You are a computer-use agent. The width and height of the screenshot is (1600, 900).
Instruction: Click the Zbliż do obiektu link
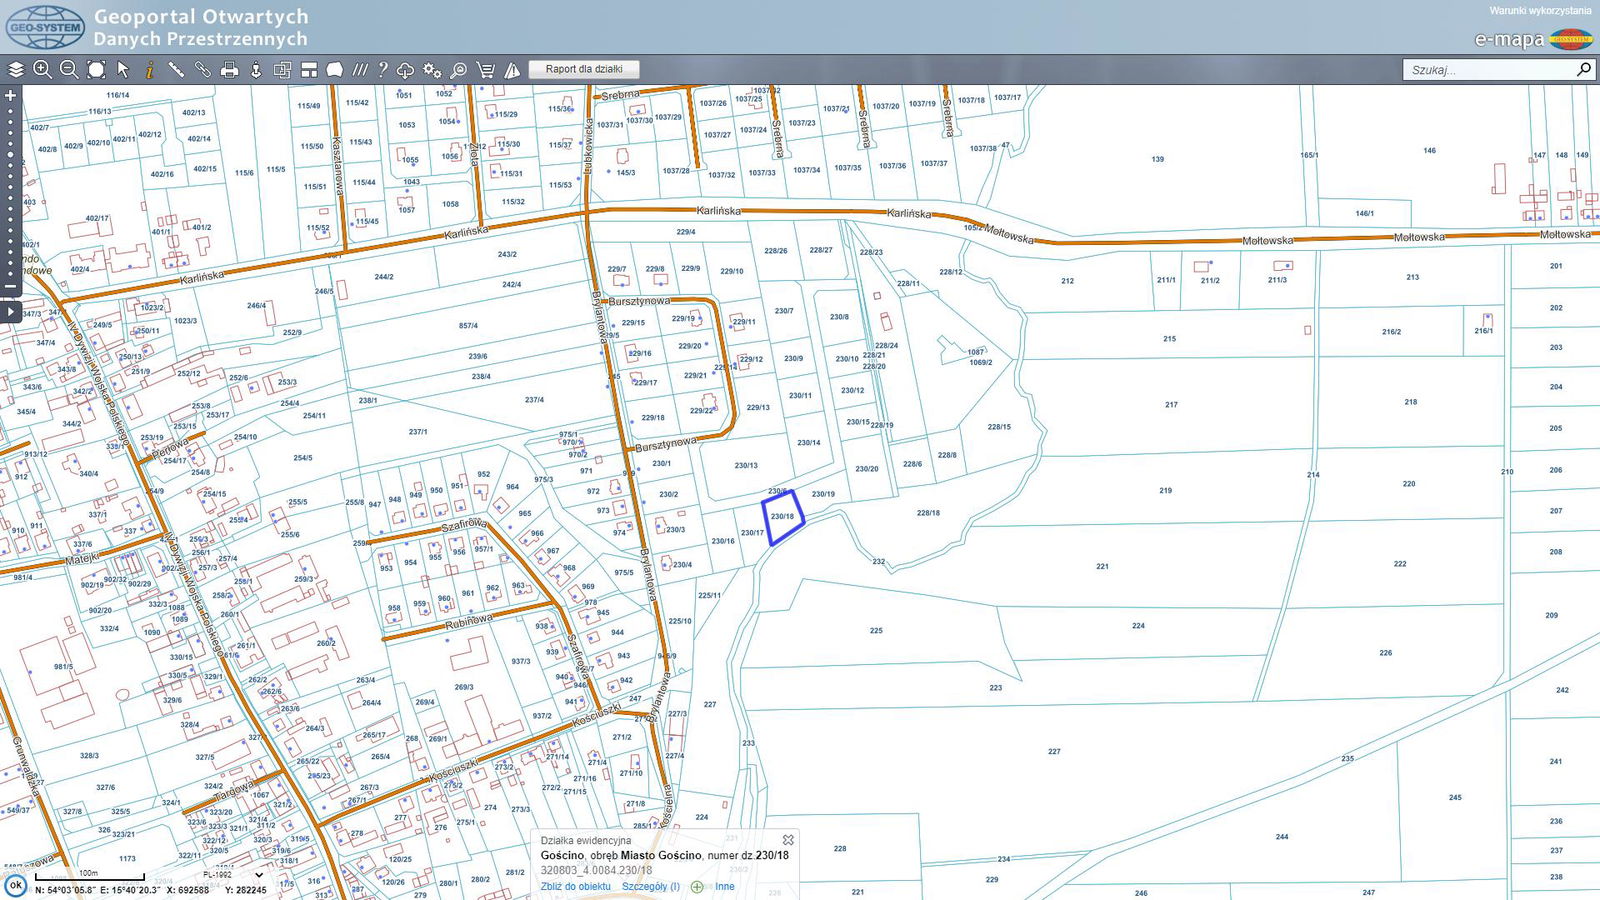[575, 887]
